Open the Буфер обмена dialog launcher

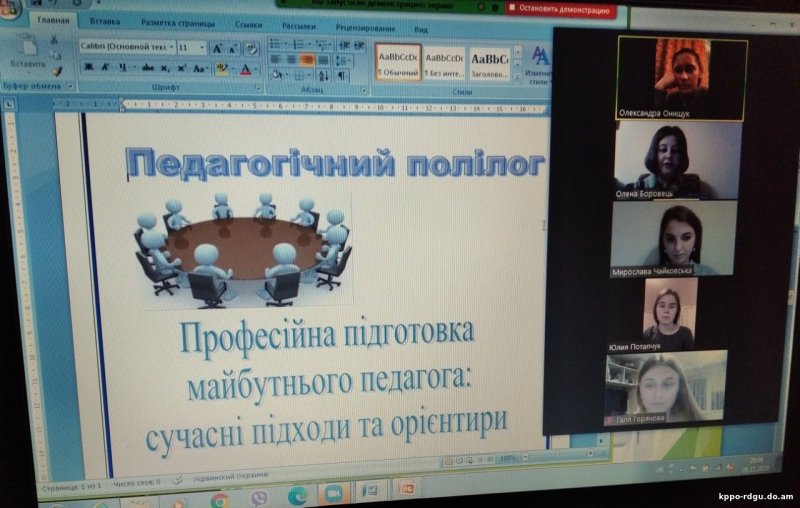pos(70,86)
